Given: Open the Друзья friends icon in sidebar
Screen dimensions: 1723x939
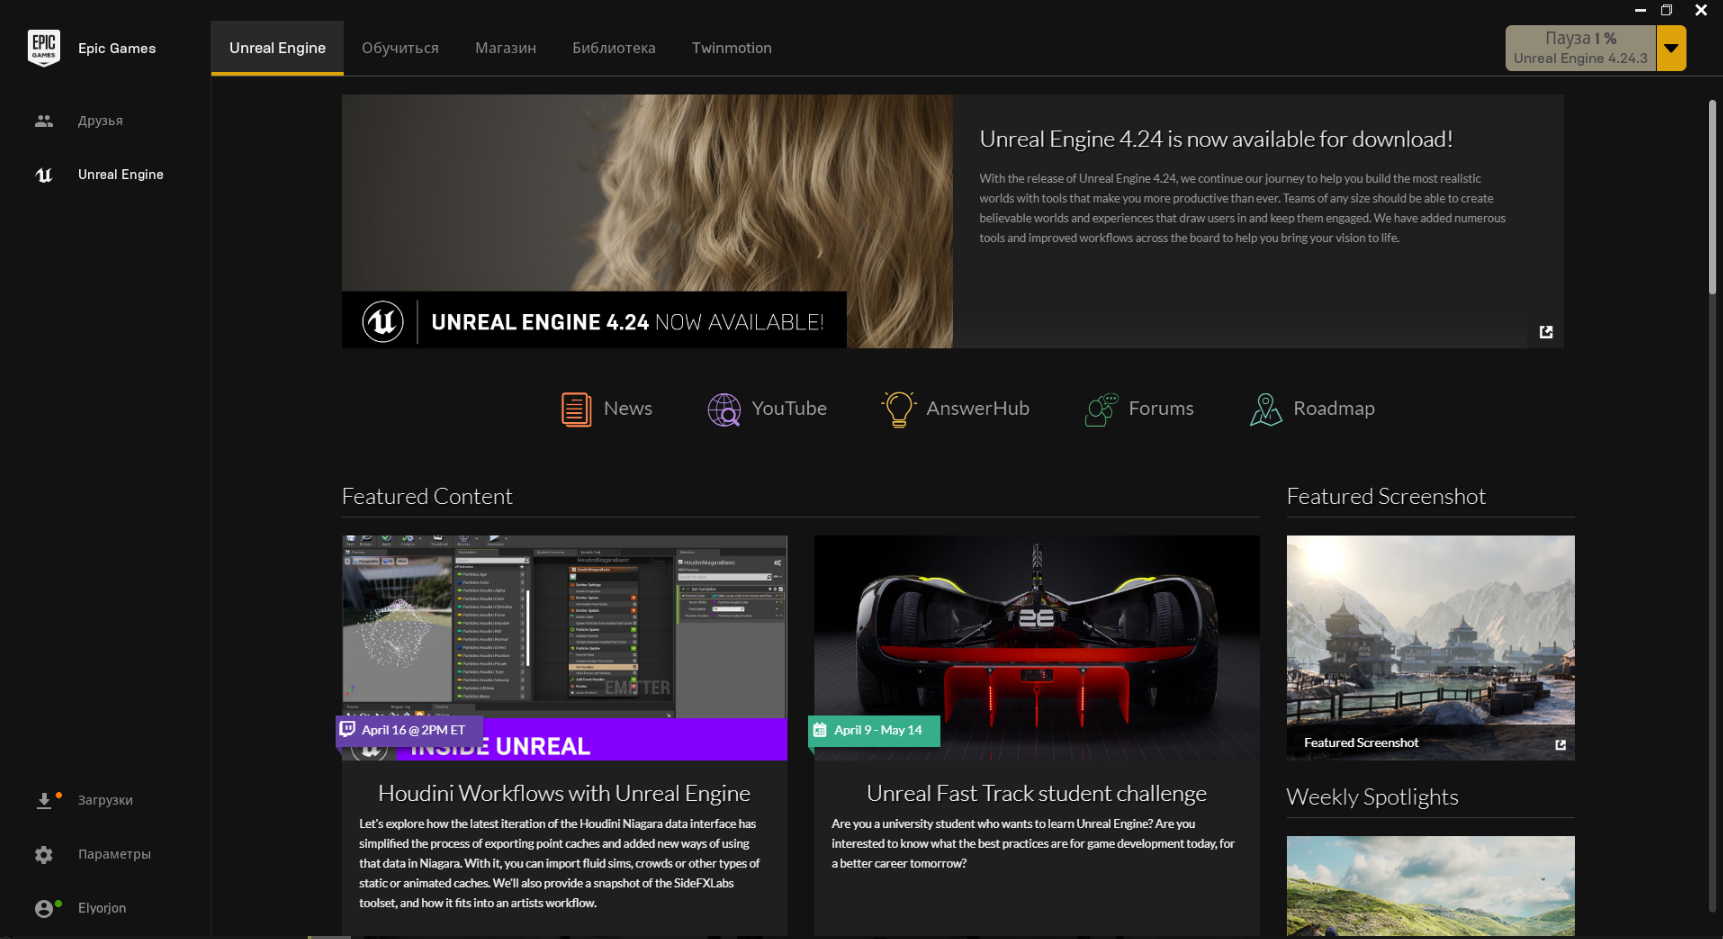Looking at the screenshot, I should click(44, 121).
